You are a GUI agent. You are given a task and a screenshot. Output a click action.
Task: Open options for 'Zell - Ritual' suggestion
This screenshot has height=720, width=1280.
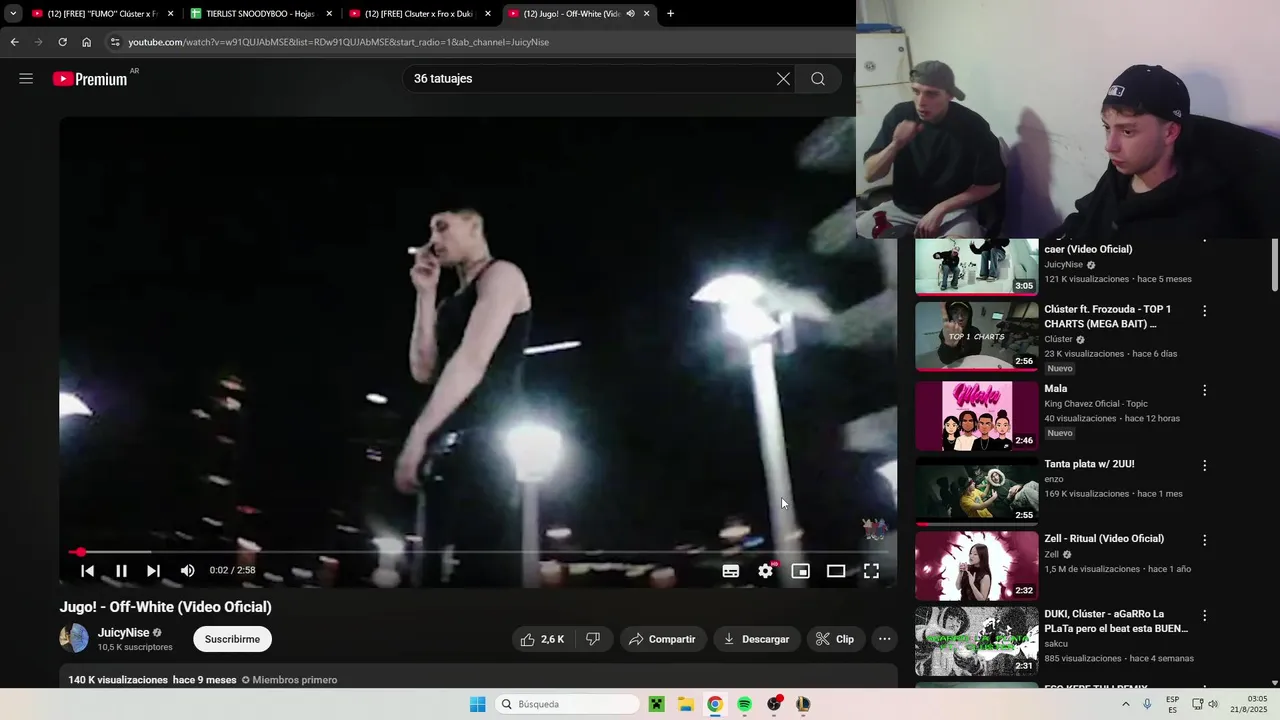[x=1204, y=540]
